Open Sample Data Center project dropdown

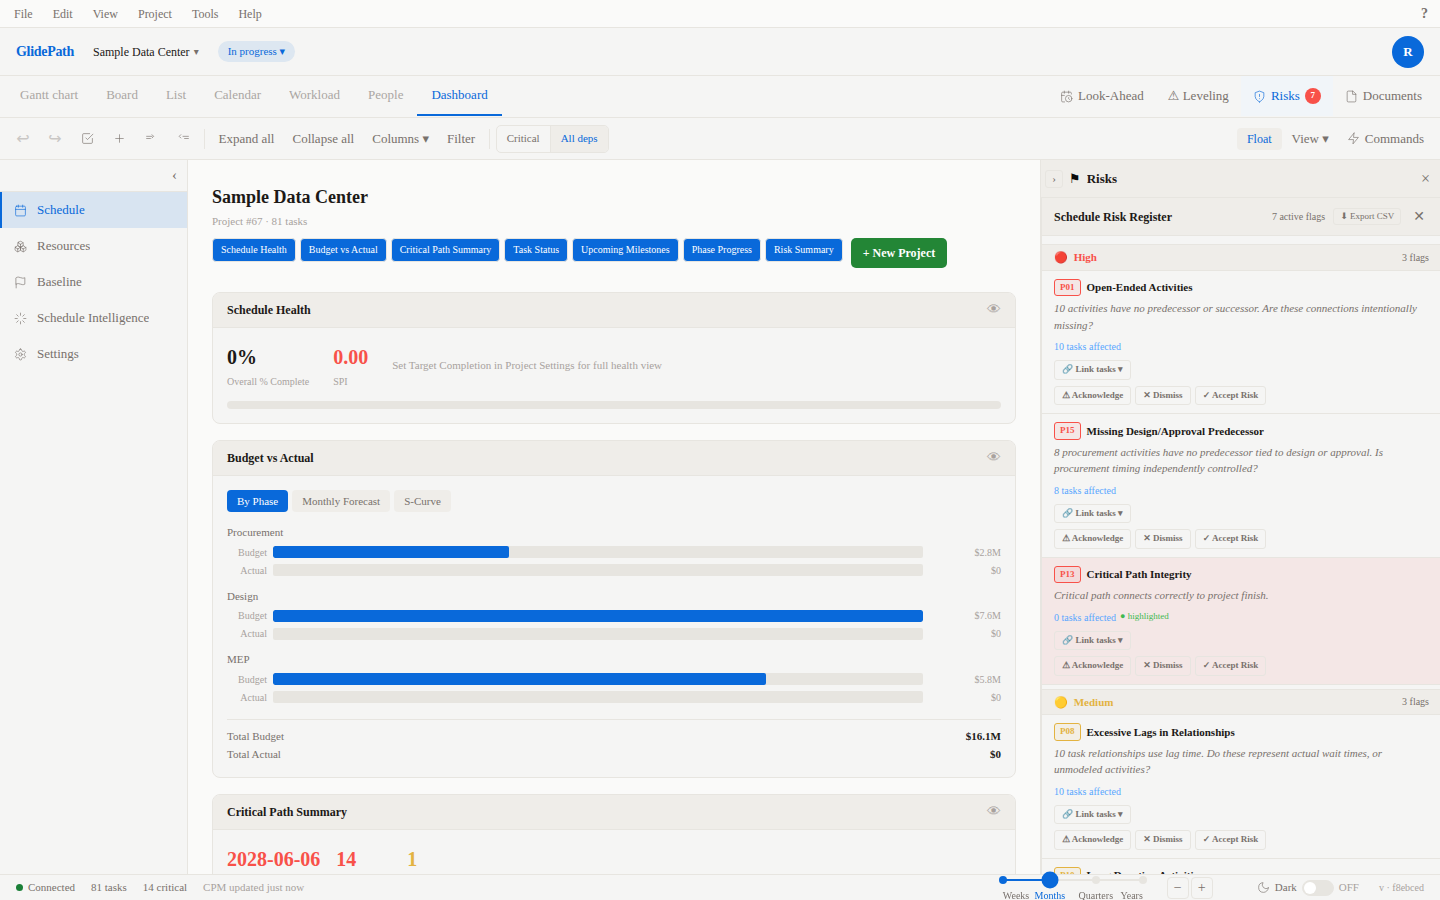146,52
